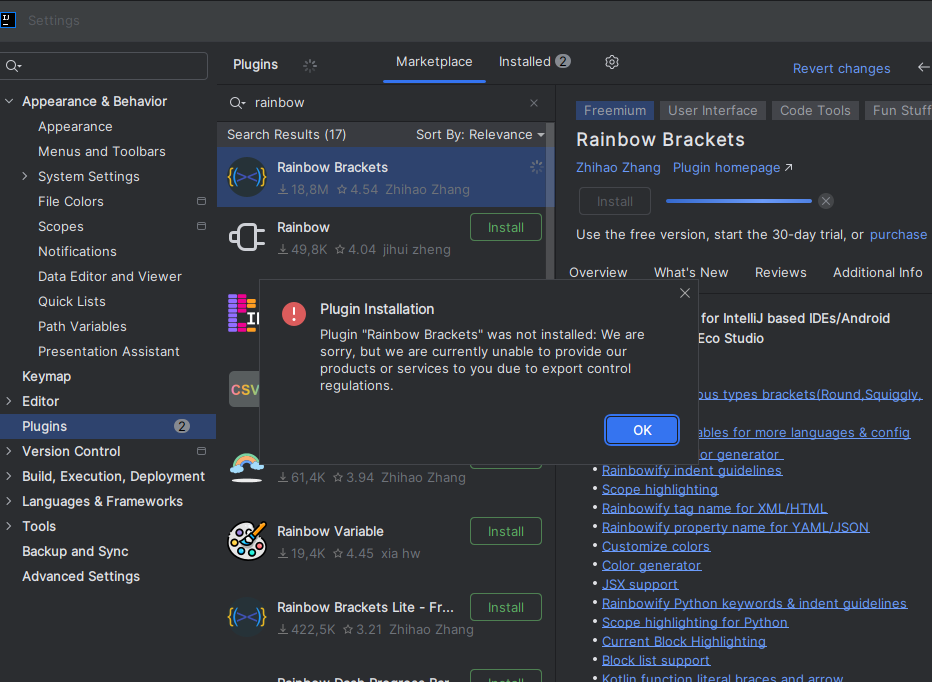This screenshot has height=682, width=932.
Task: Install the Rainbow plugin by jihui zheng
Action: coord(506,227)
